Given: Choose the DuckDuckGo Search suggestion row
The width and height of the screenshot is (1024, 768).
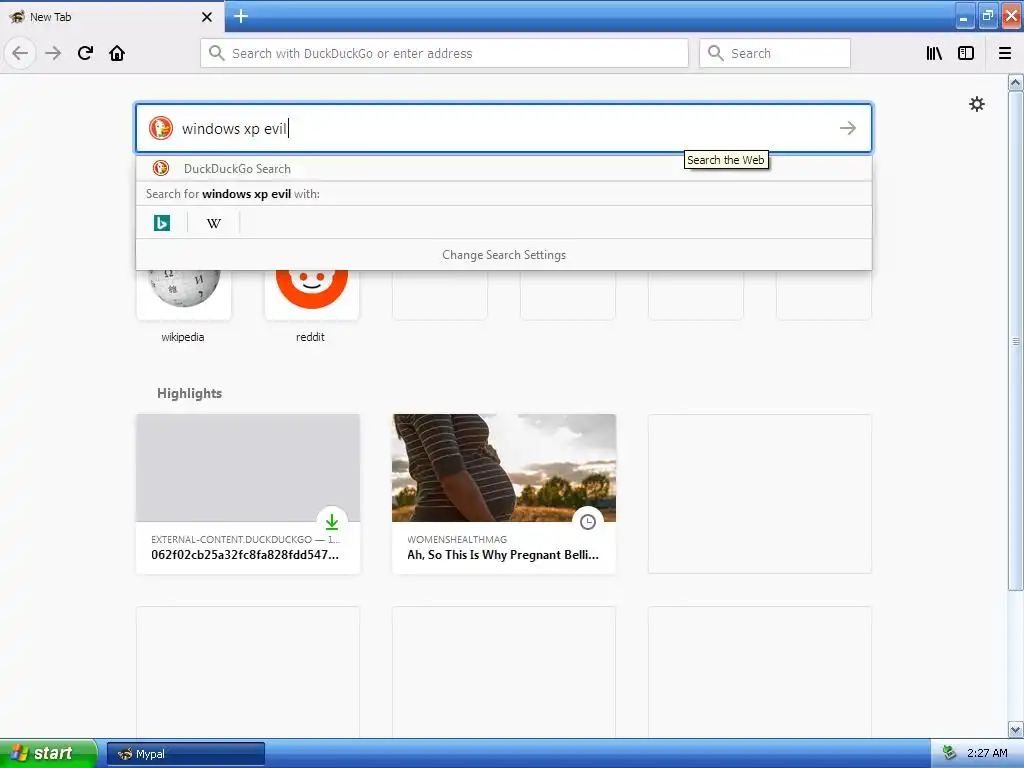Looking at the screenshot, I should (x=504, y=168).
